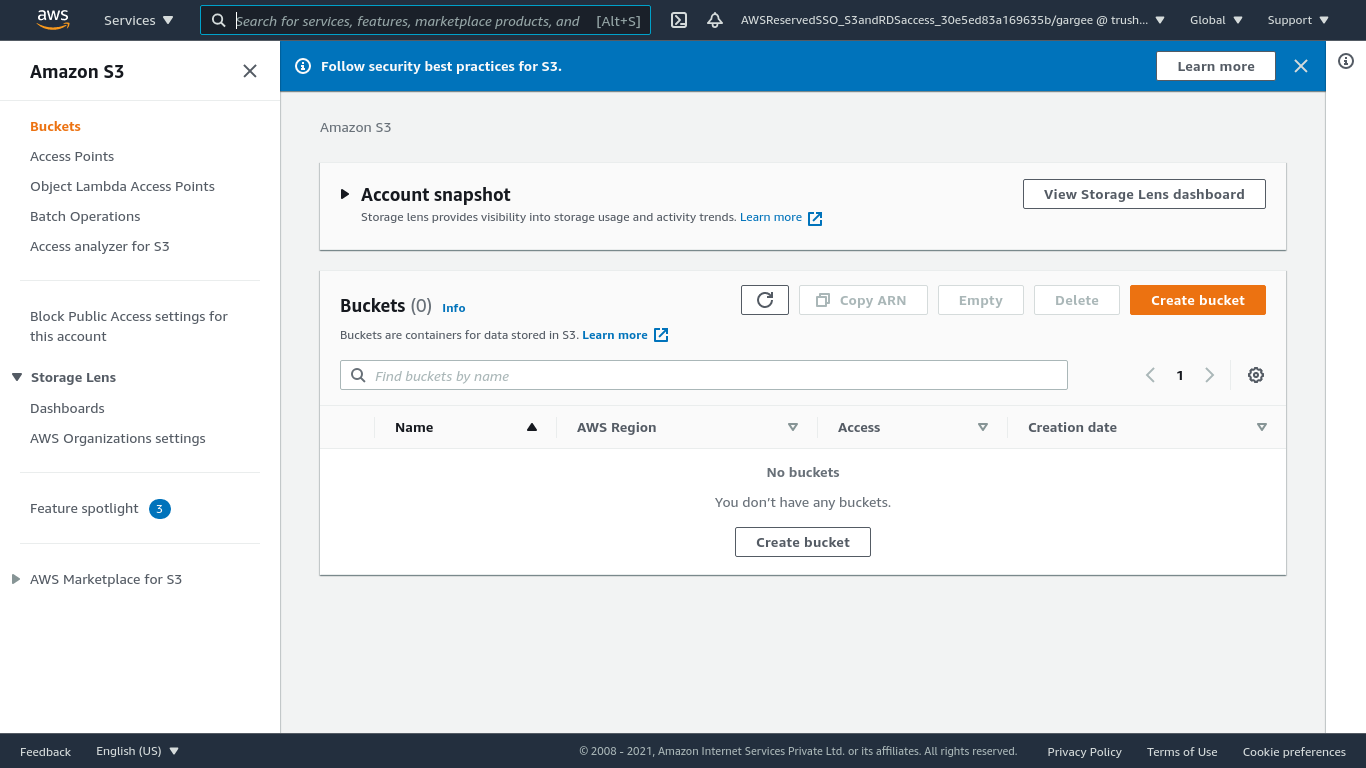Click Create bucket under No buckets message
1366x768 pixels.
point(803,542)
